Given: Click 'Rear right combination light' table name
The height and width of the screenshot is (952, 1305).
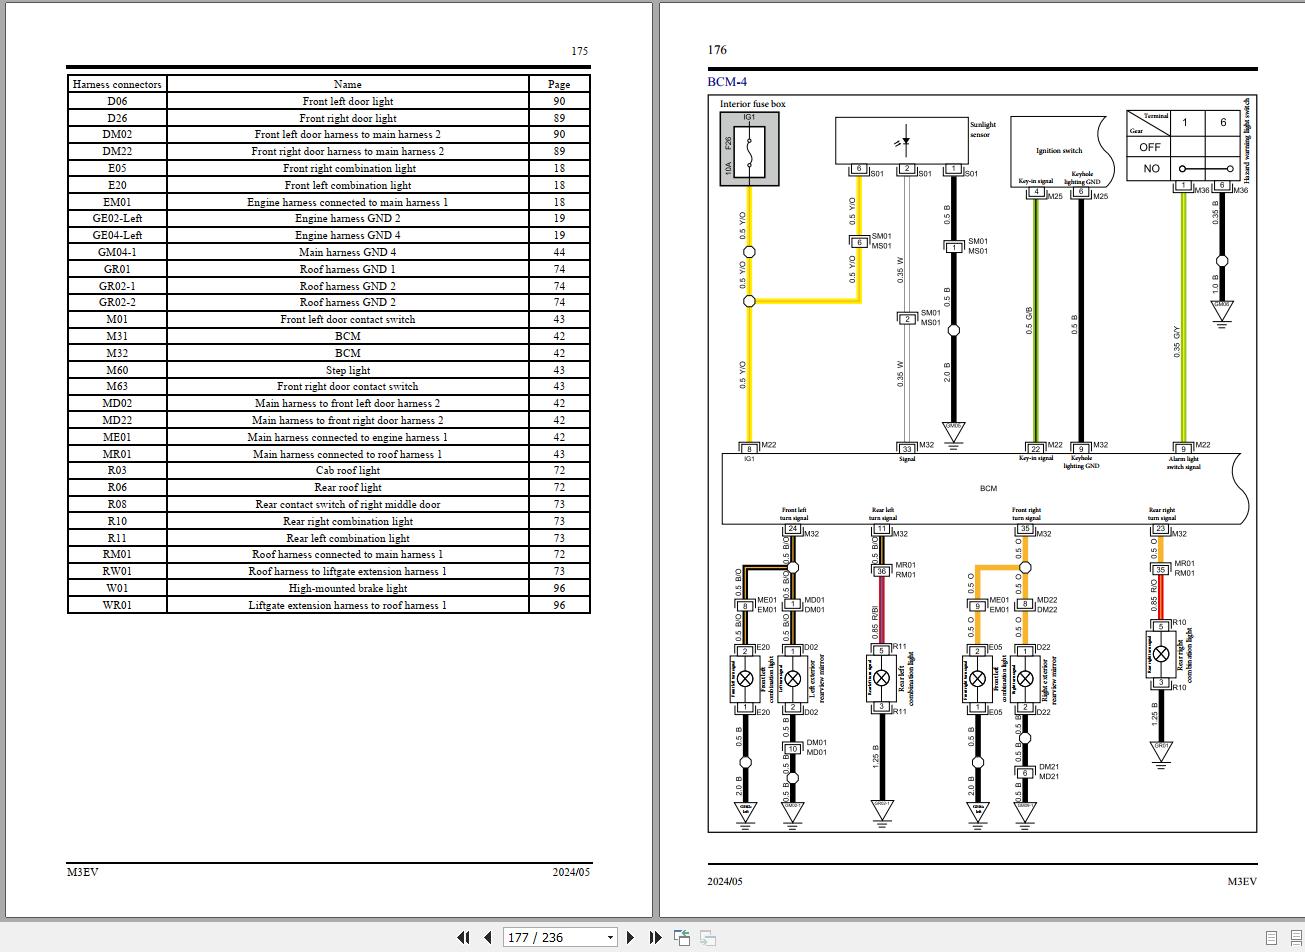Looking at the screenshot, I should 347,521.
